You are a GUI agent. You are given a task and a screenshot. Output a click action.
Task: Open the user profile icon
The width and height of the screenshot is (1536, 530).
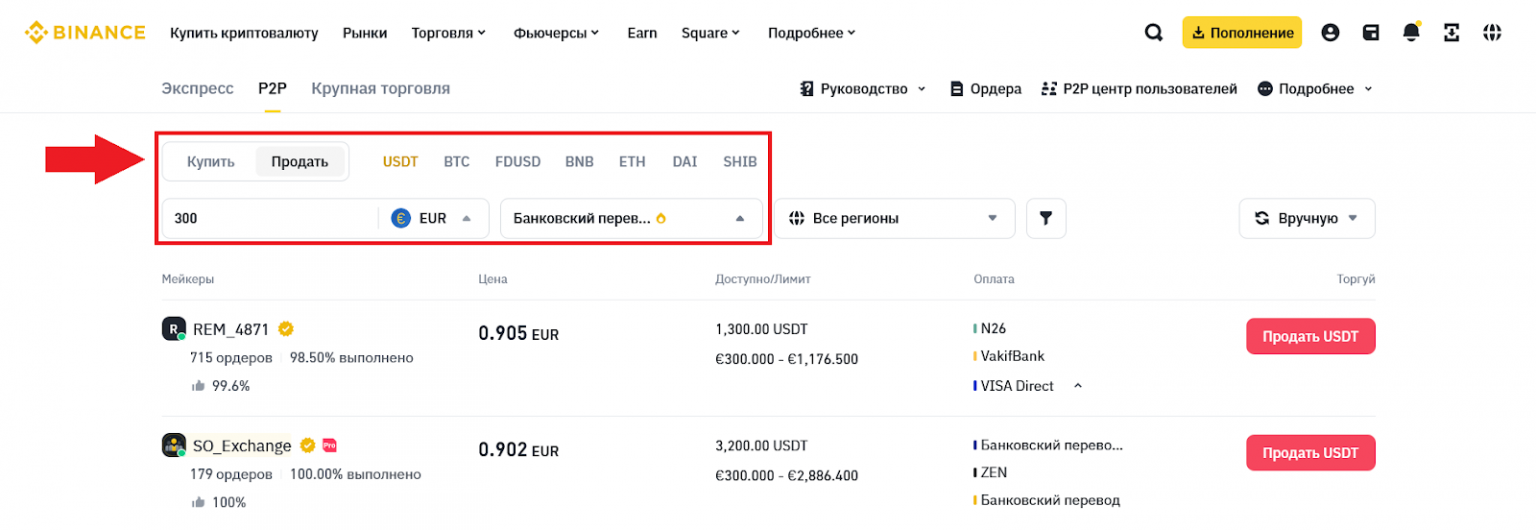pyautogui.click(x=1330, y=33)
